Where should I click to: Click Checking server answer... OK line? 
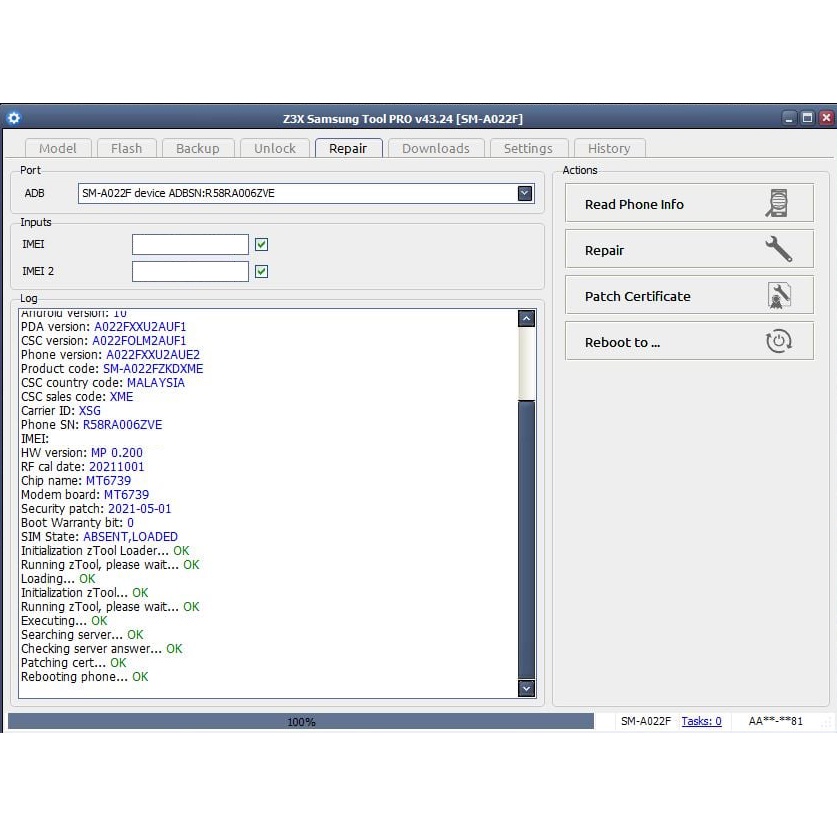(101, 649)
